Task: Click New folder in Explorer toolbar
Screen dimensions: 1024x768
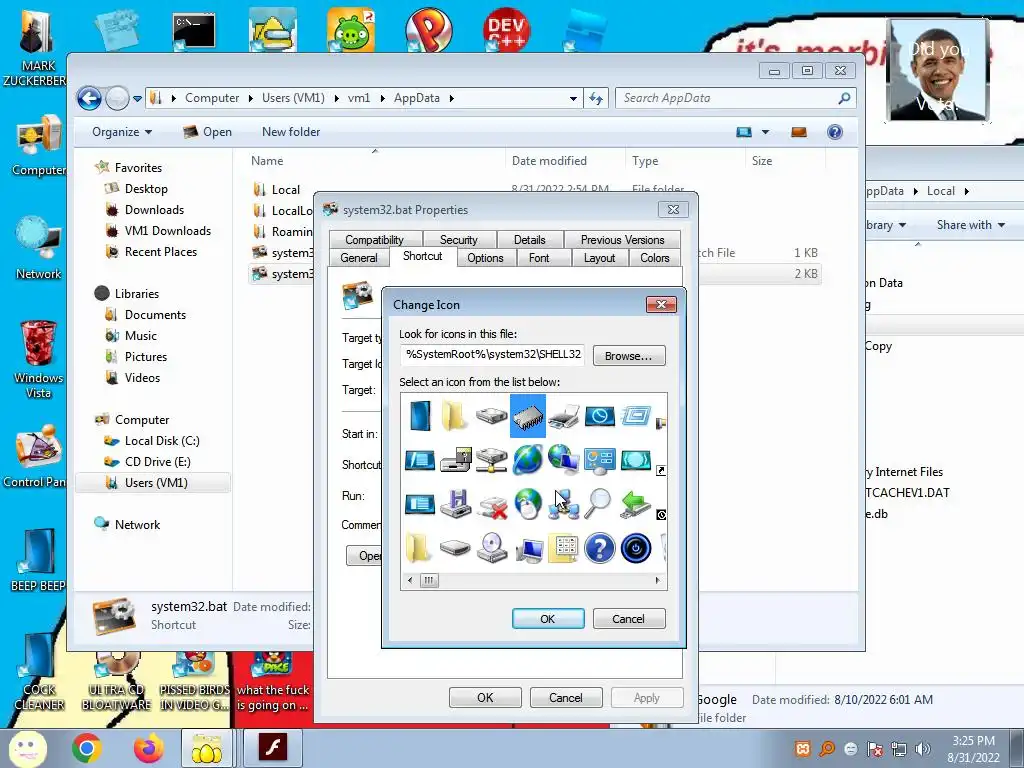Action: pos(291,132)
